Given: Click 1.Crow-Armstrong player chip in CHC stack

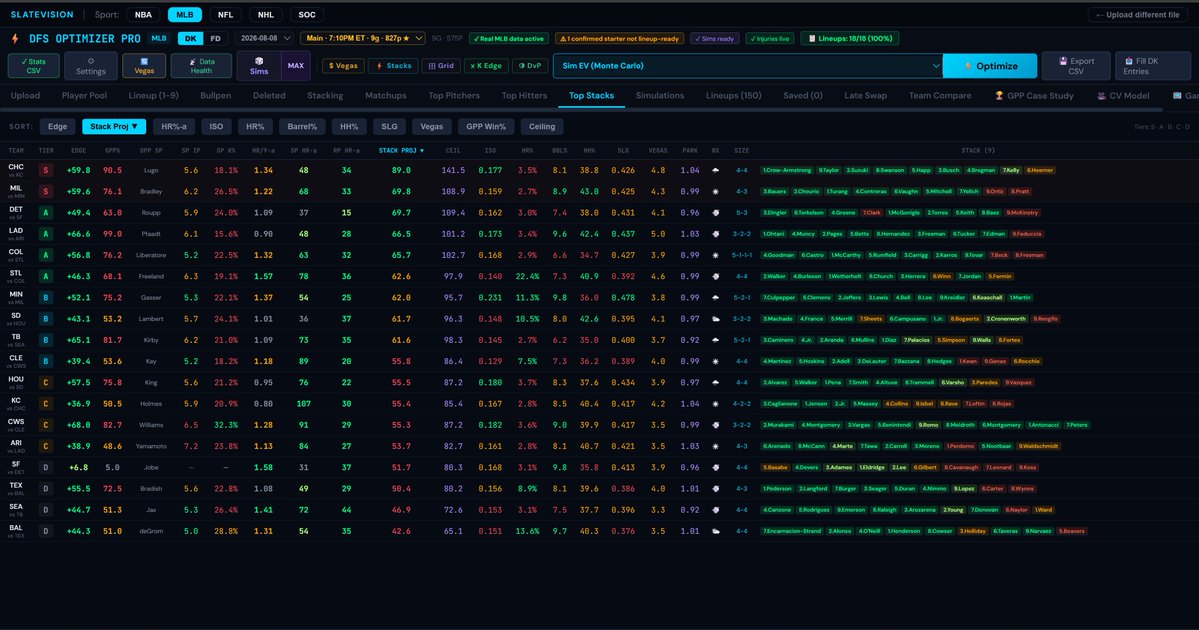Looking at the screenshot, I should click(788, 170).
